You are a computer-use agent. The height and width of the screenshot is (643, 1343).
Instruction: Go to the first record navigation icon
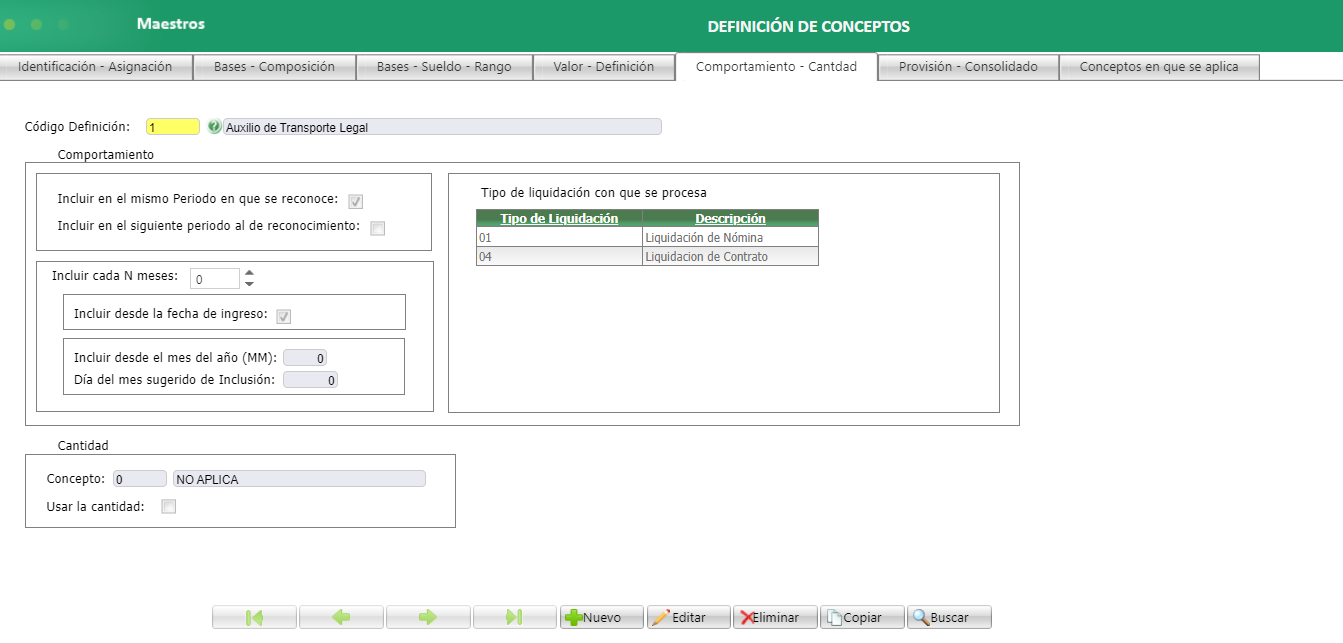click(254, 617)
